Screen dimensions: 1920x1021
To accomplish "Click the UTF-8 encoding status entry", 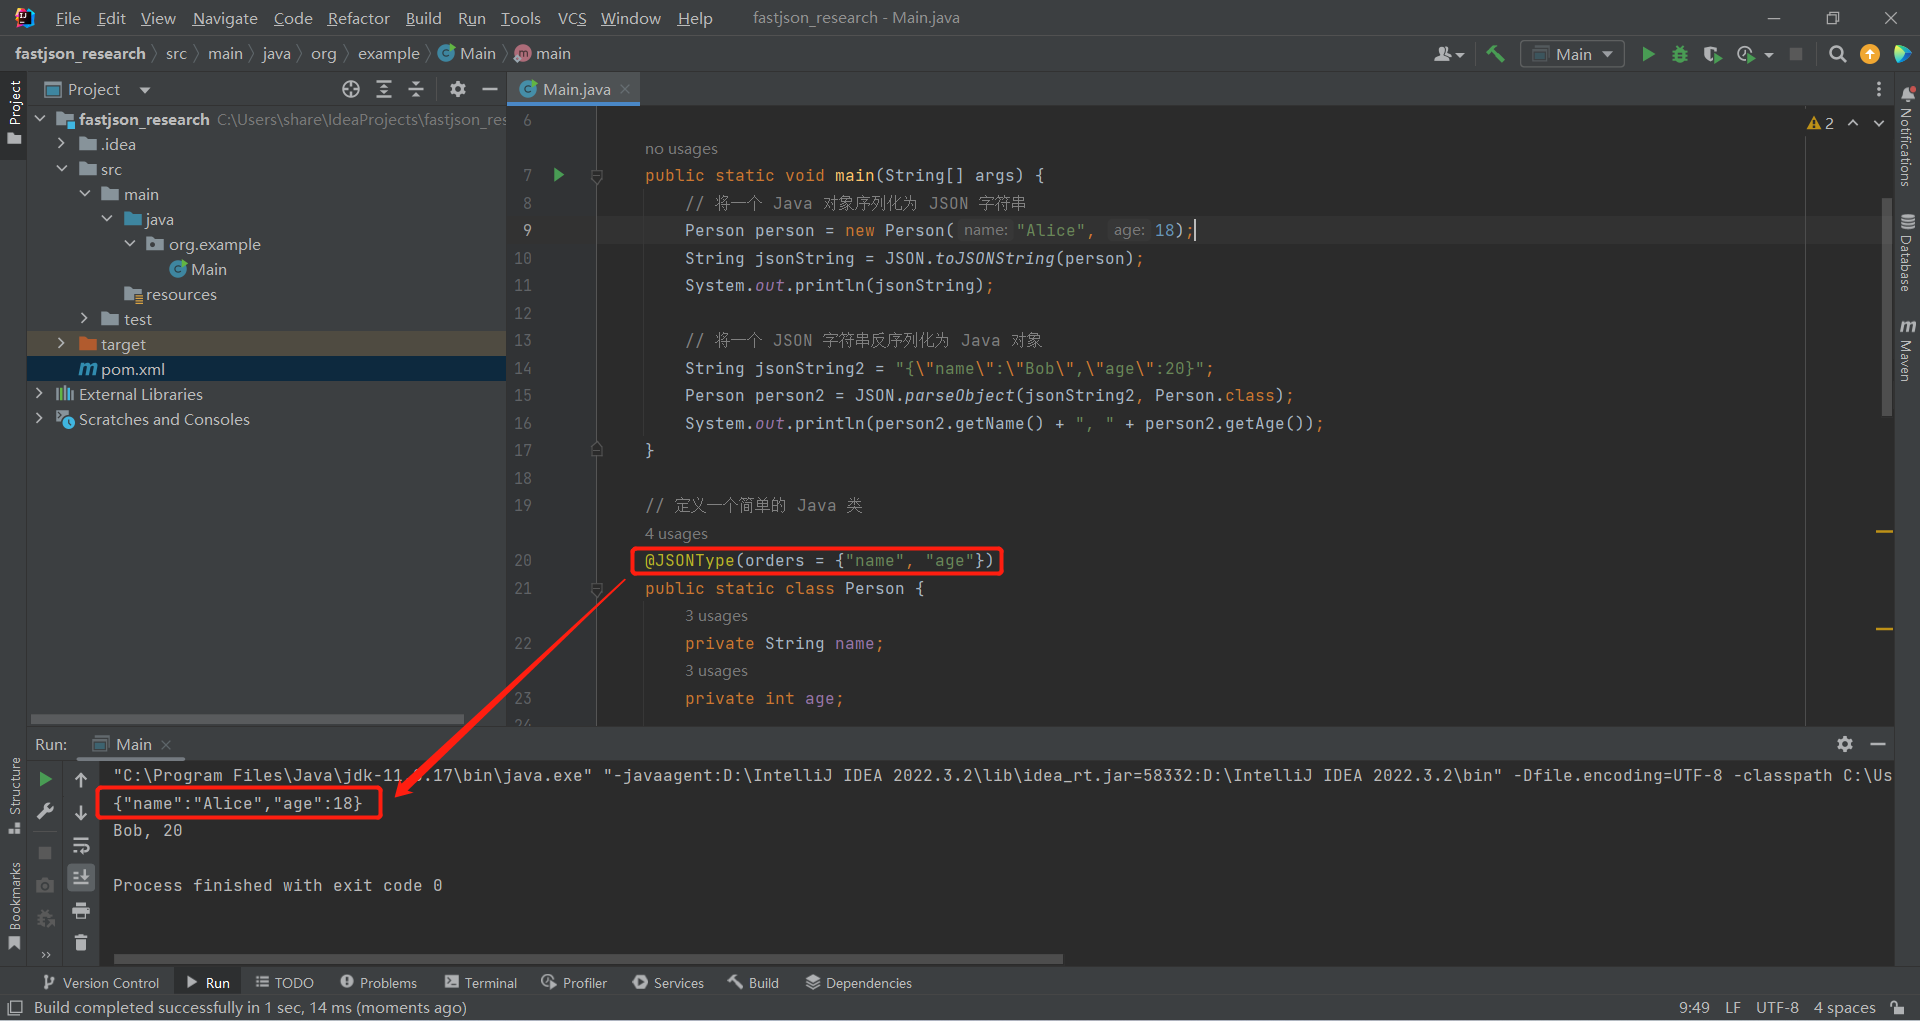I will [1777, 1007].
